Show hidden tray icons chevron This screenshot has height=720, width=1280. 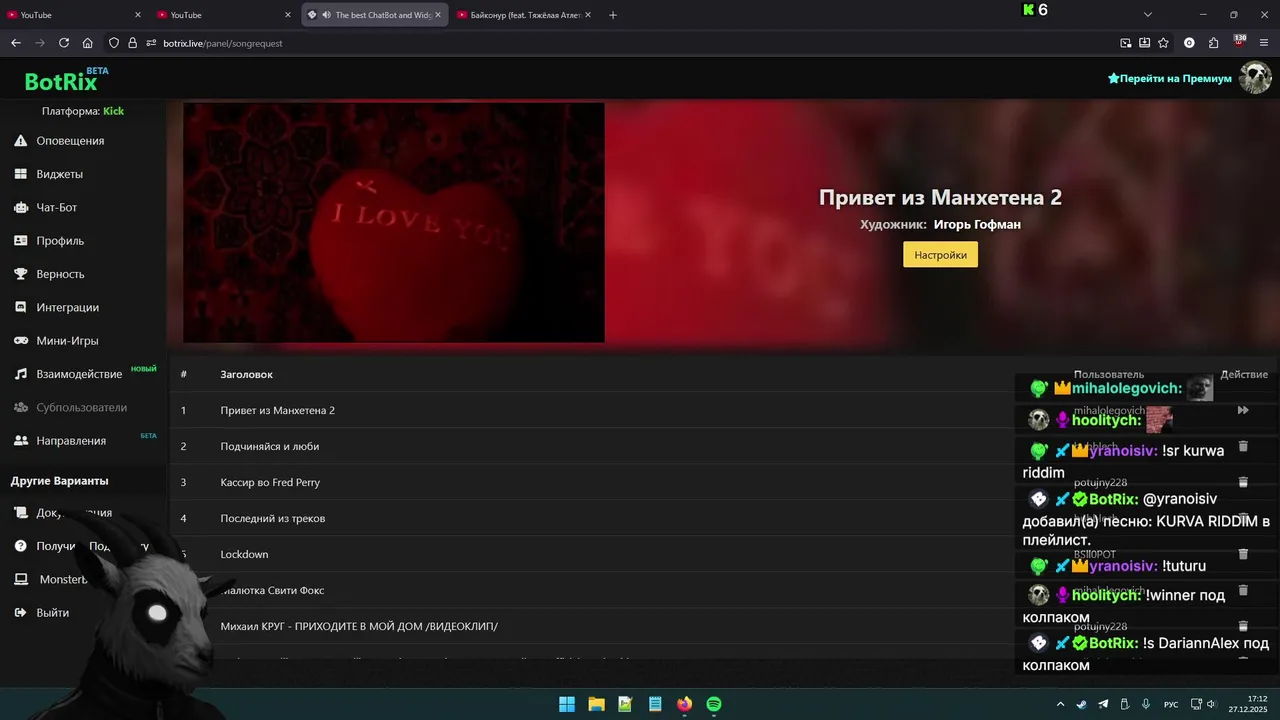[x=1060, y=704]
